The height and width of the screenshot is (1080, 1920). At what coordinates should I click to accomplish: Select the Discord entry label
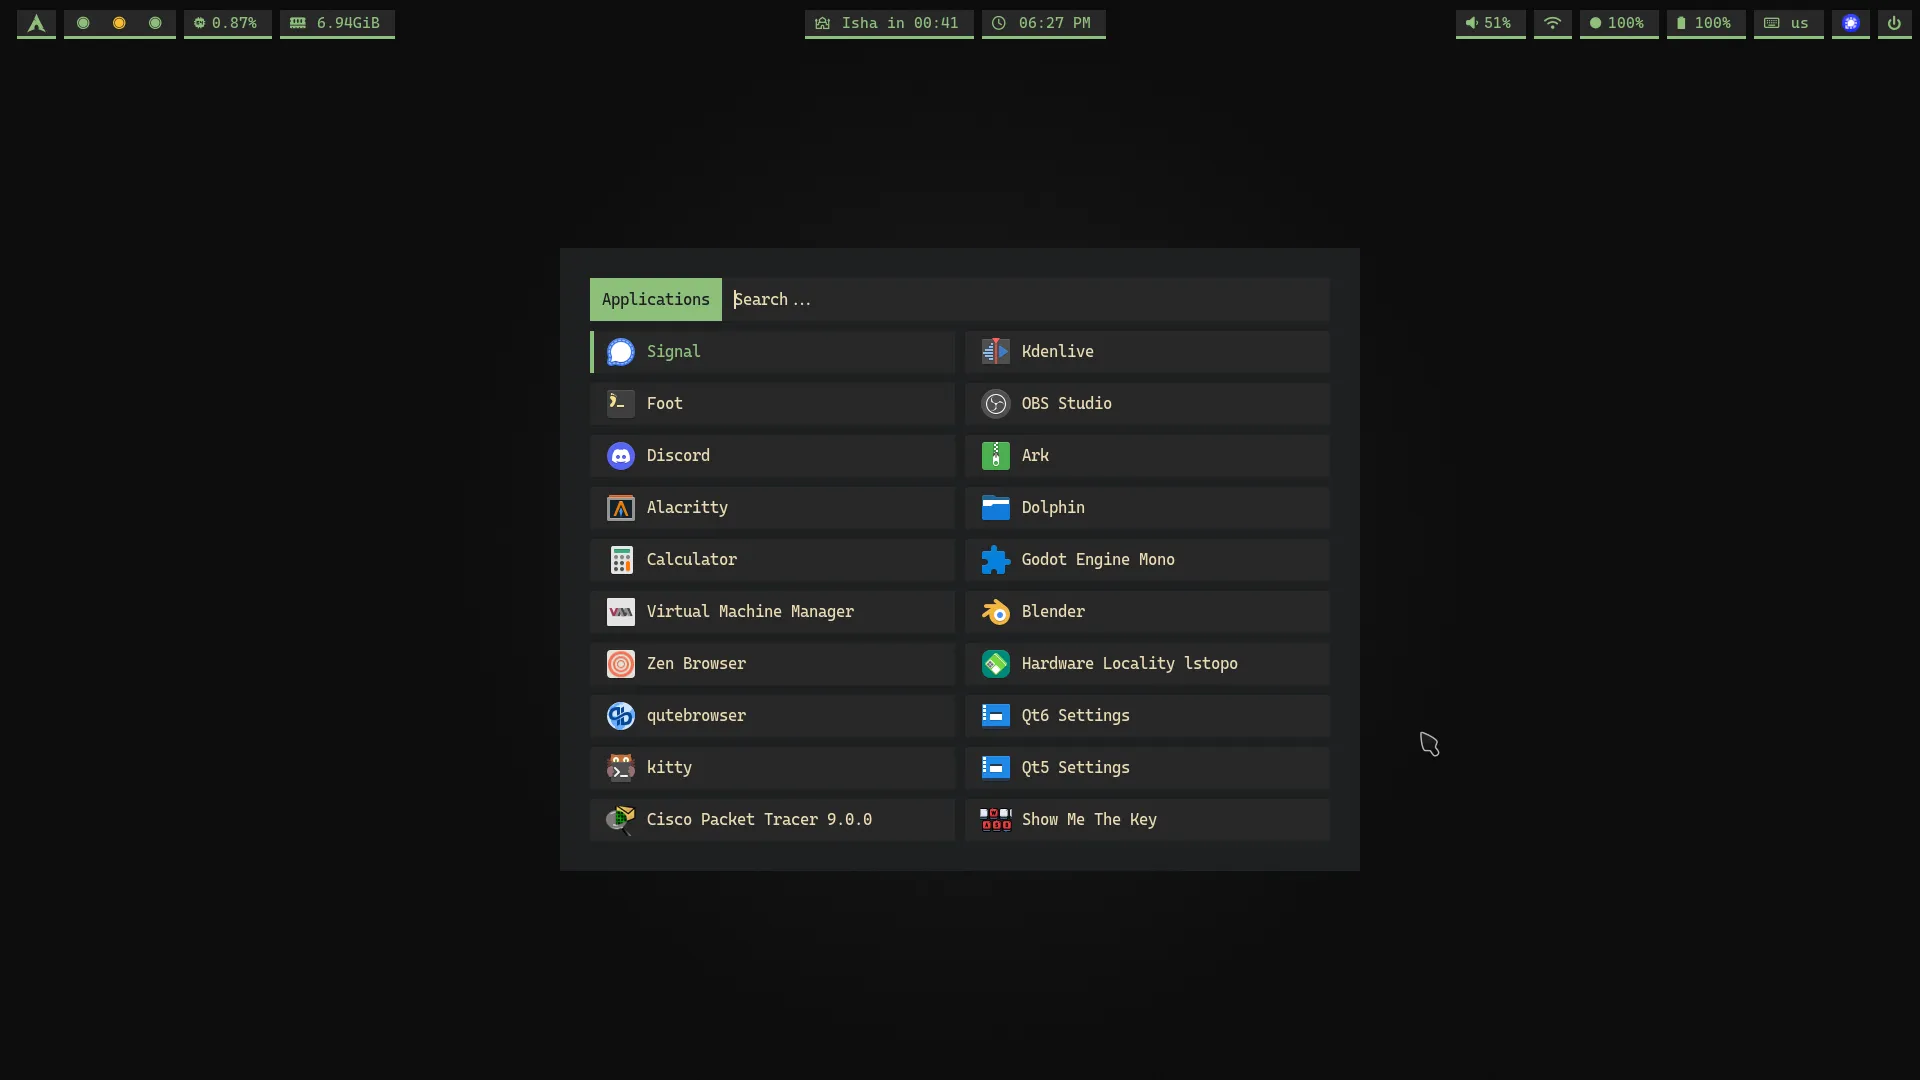tap(678, 456)
